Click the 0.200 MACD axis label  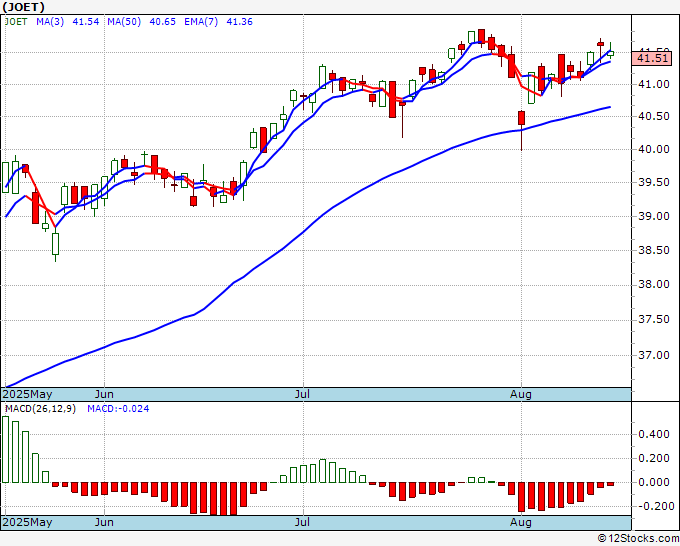[x=654, y=458]
